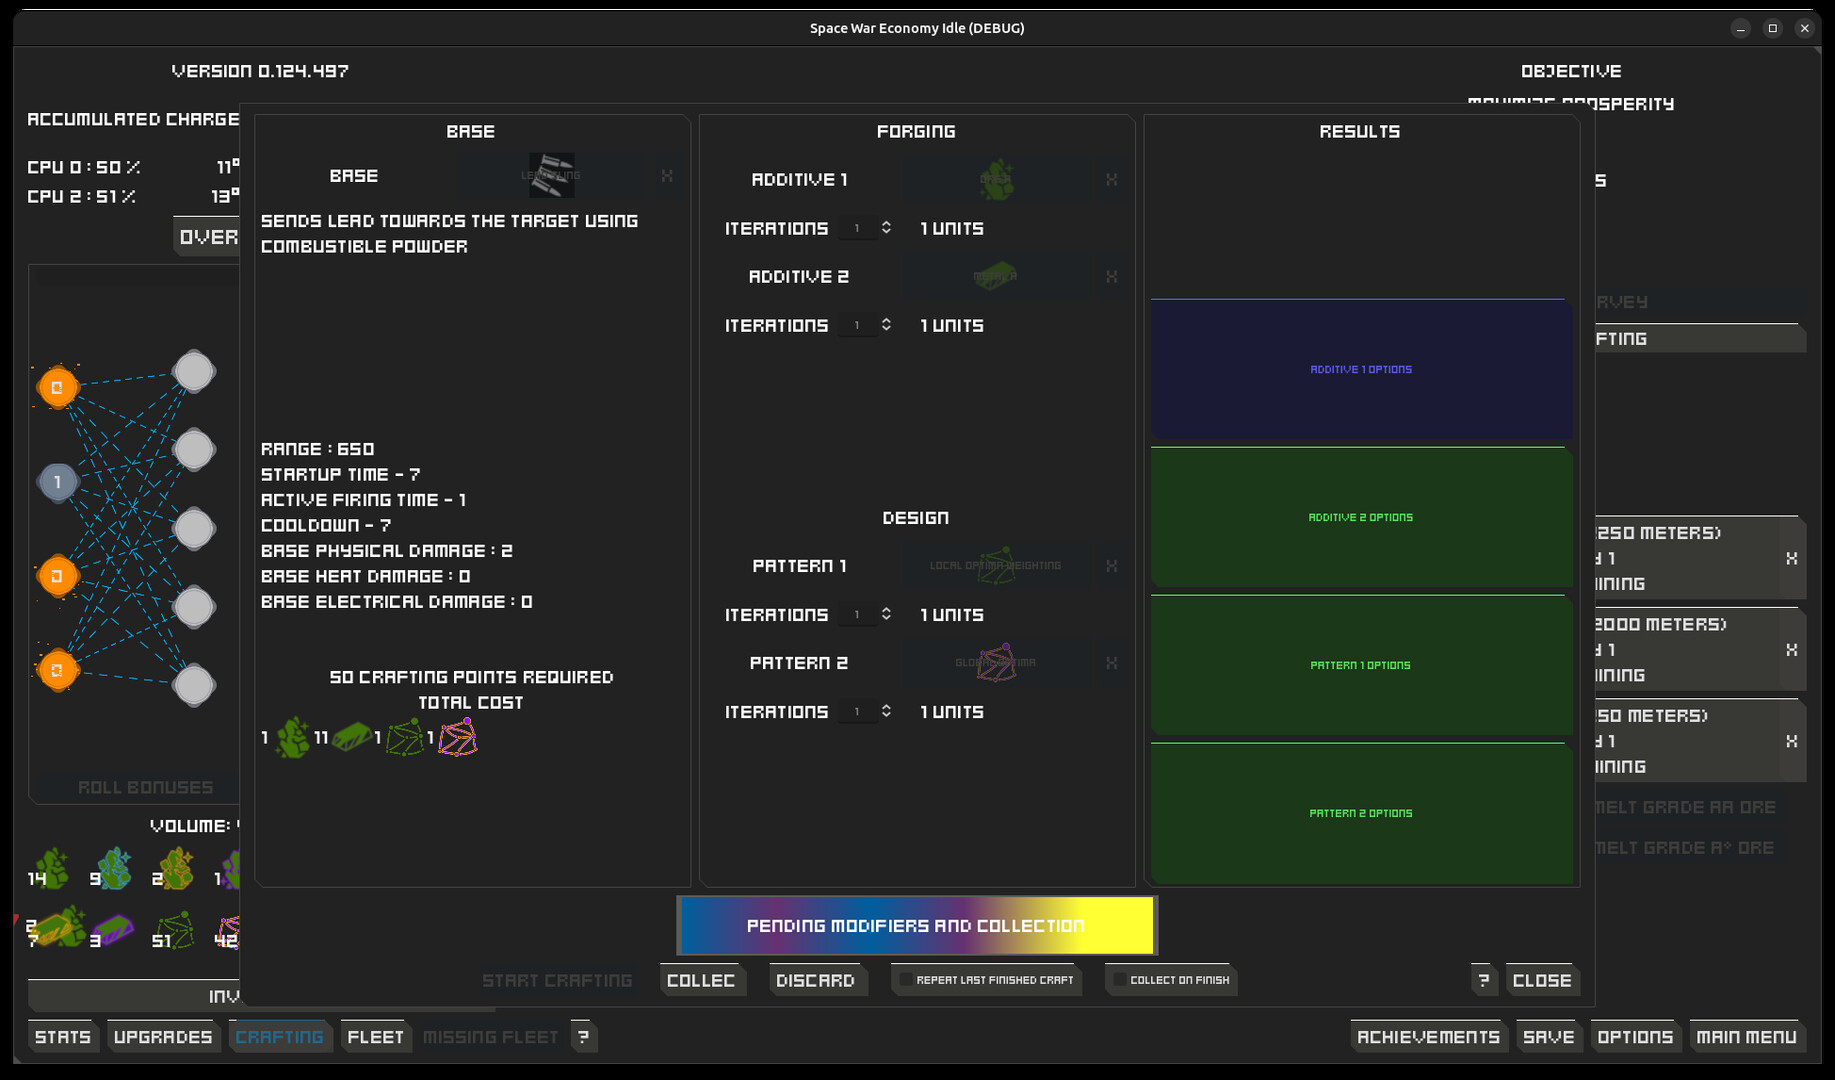Click the green ore icon in total cost
The height and width of the screenshot is (1080, 1835).
click(x=292, y=738)
